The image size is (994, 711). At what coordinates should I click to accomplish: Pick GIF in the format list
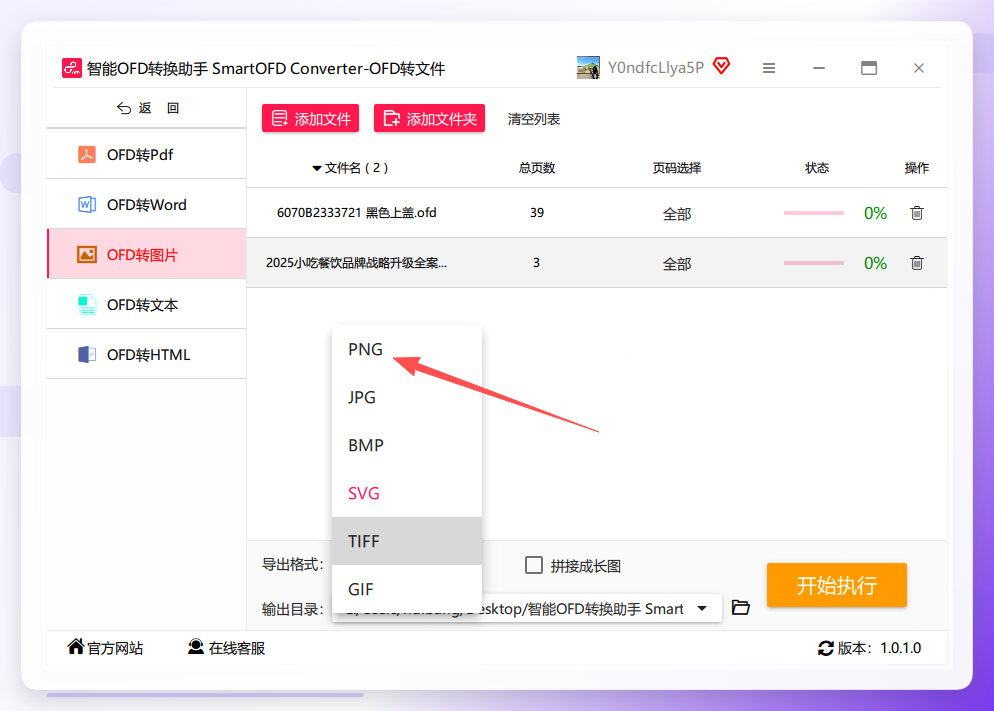[x=407, y=589]
